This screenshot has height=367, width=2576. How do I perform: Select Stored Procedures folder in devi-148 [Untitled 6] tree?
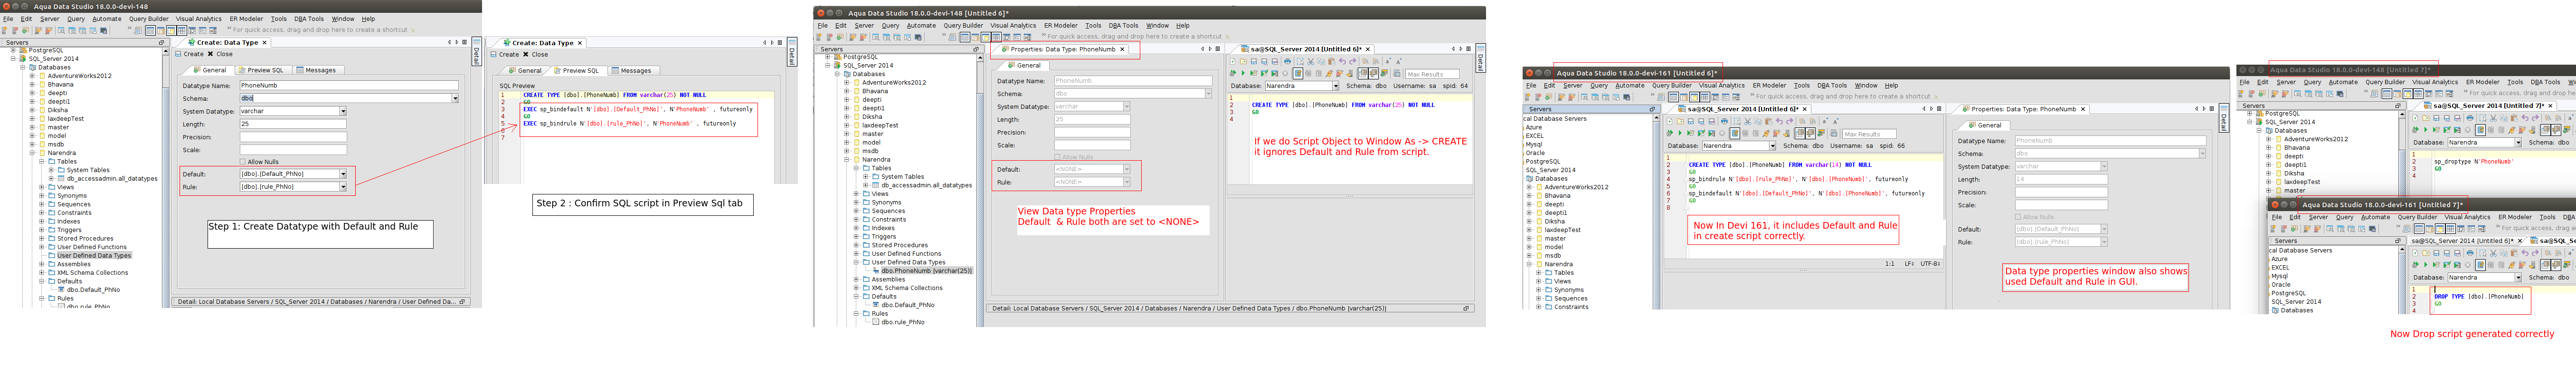(x=900, y=245)
